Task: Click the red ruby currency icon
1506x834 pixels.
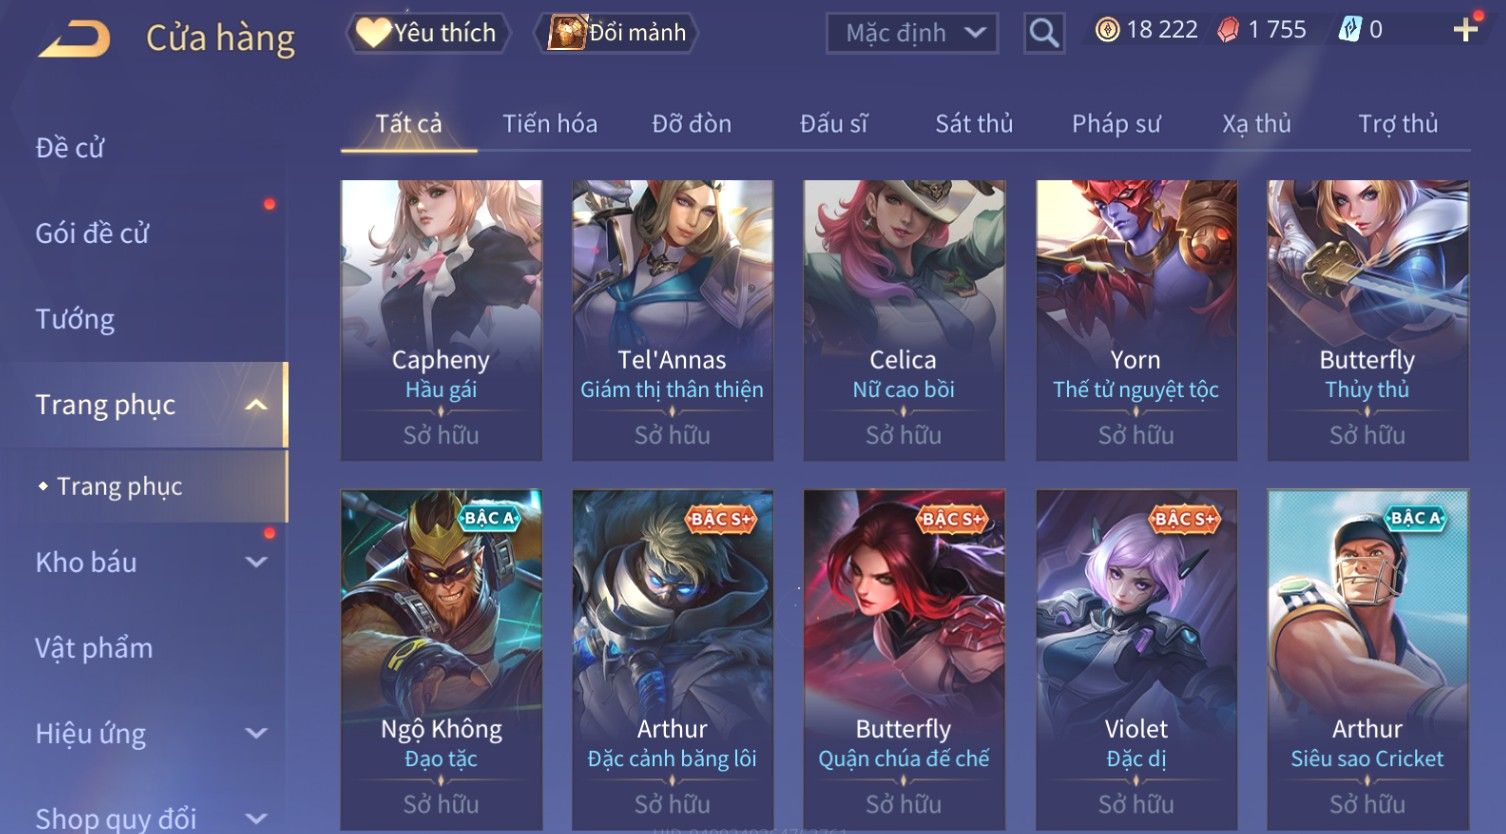Action: pos(1228,30)
